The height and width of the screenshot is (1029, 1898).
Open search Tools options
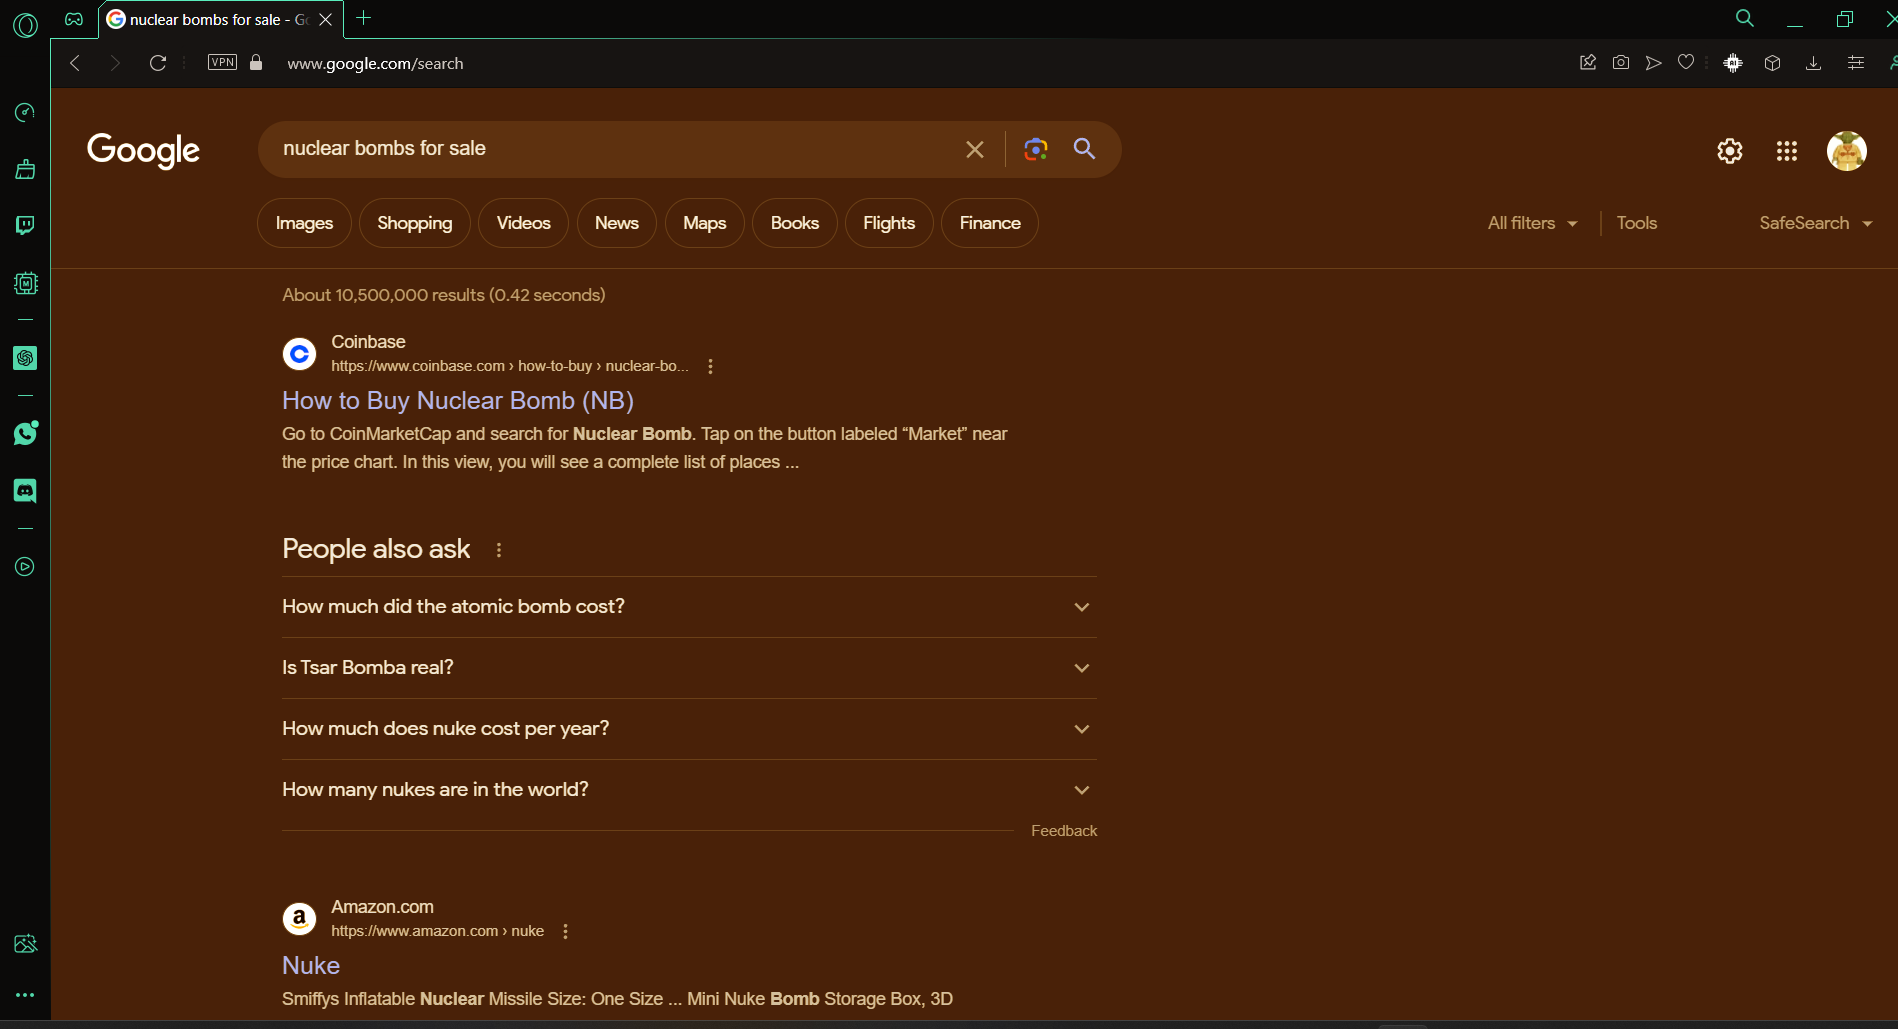[x=1637, y=223]
